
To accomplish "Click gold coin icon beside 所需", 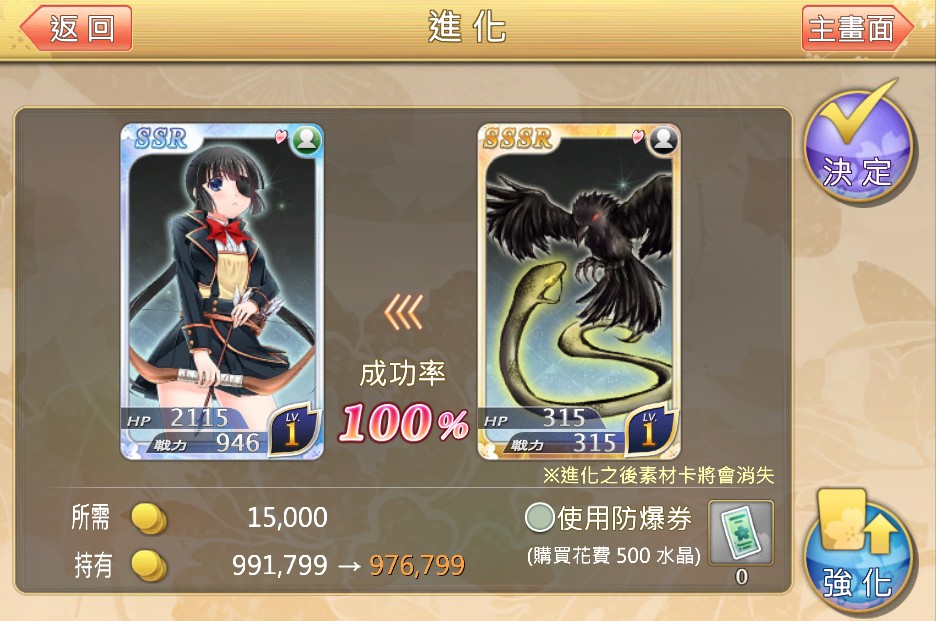I will [x=149, y=518].
